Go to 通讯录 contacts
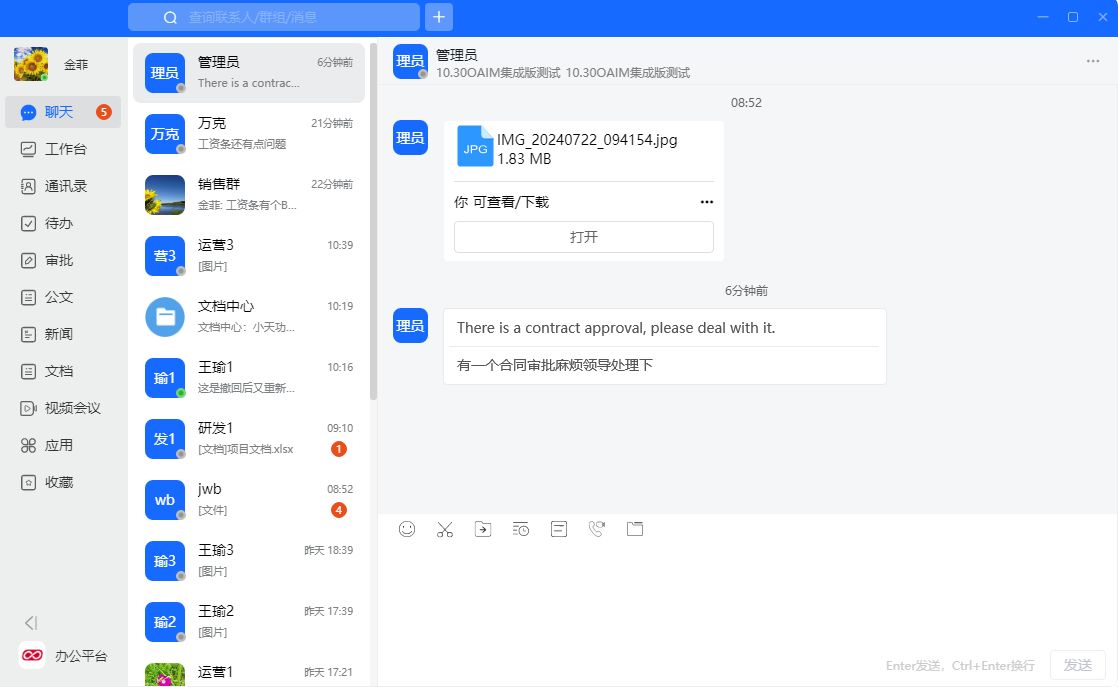 coord(64,186)
